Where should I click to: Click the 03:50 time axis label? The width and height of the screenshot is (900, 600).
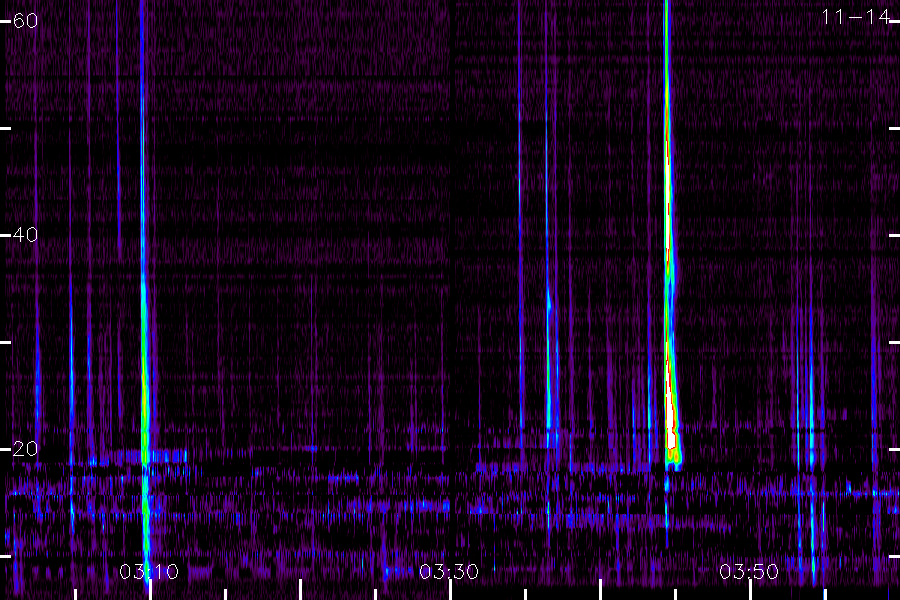point(749,571)
